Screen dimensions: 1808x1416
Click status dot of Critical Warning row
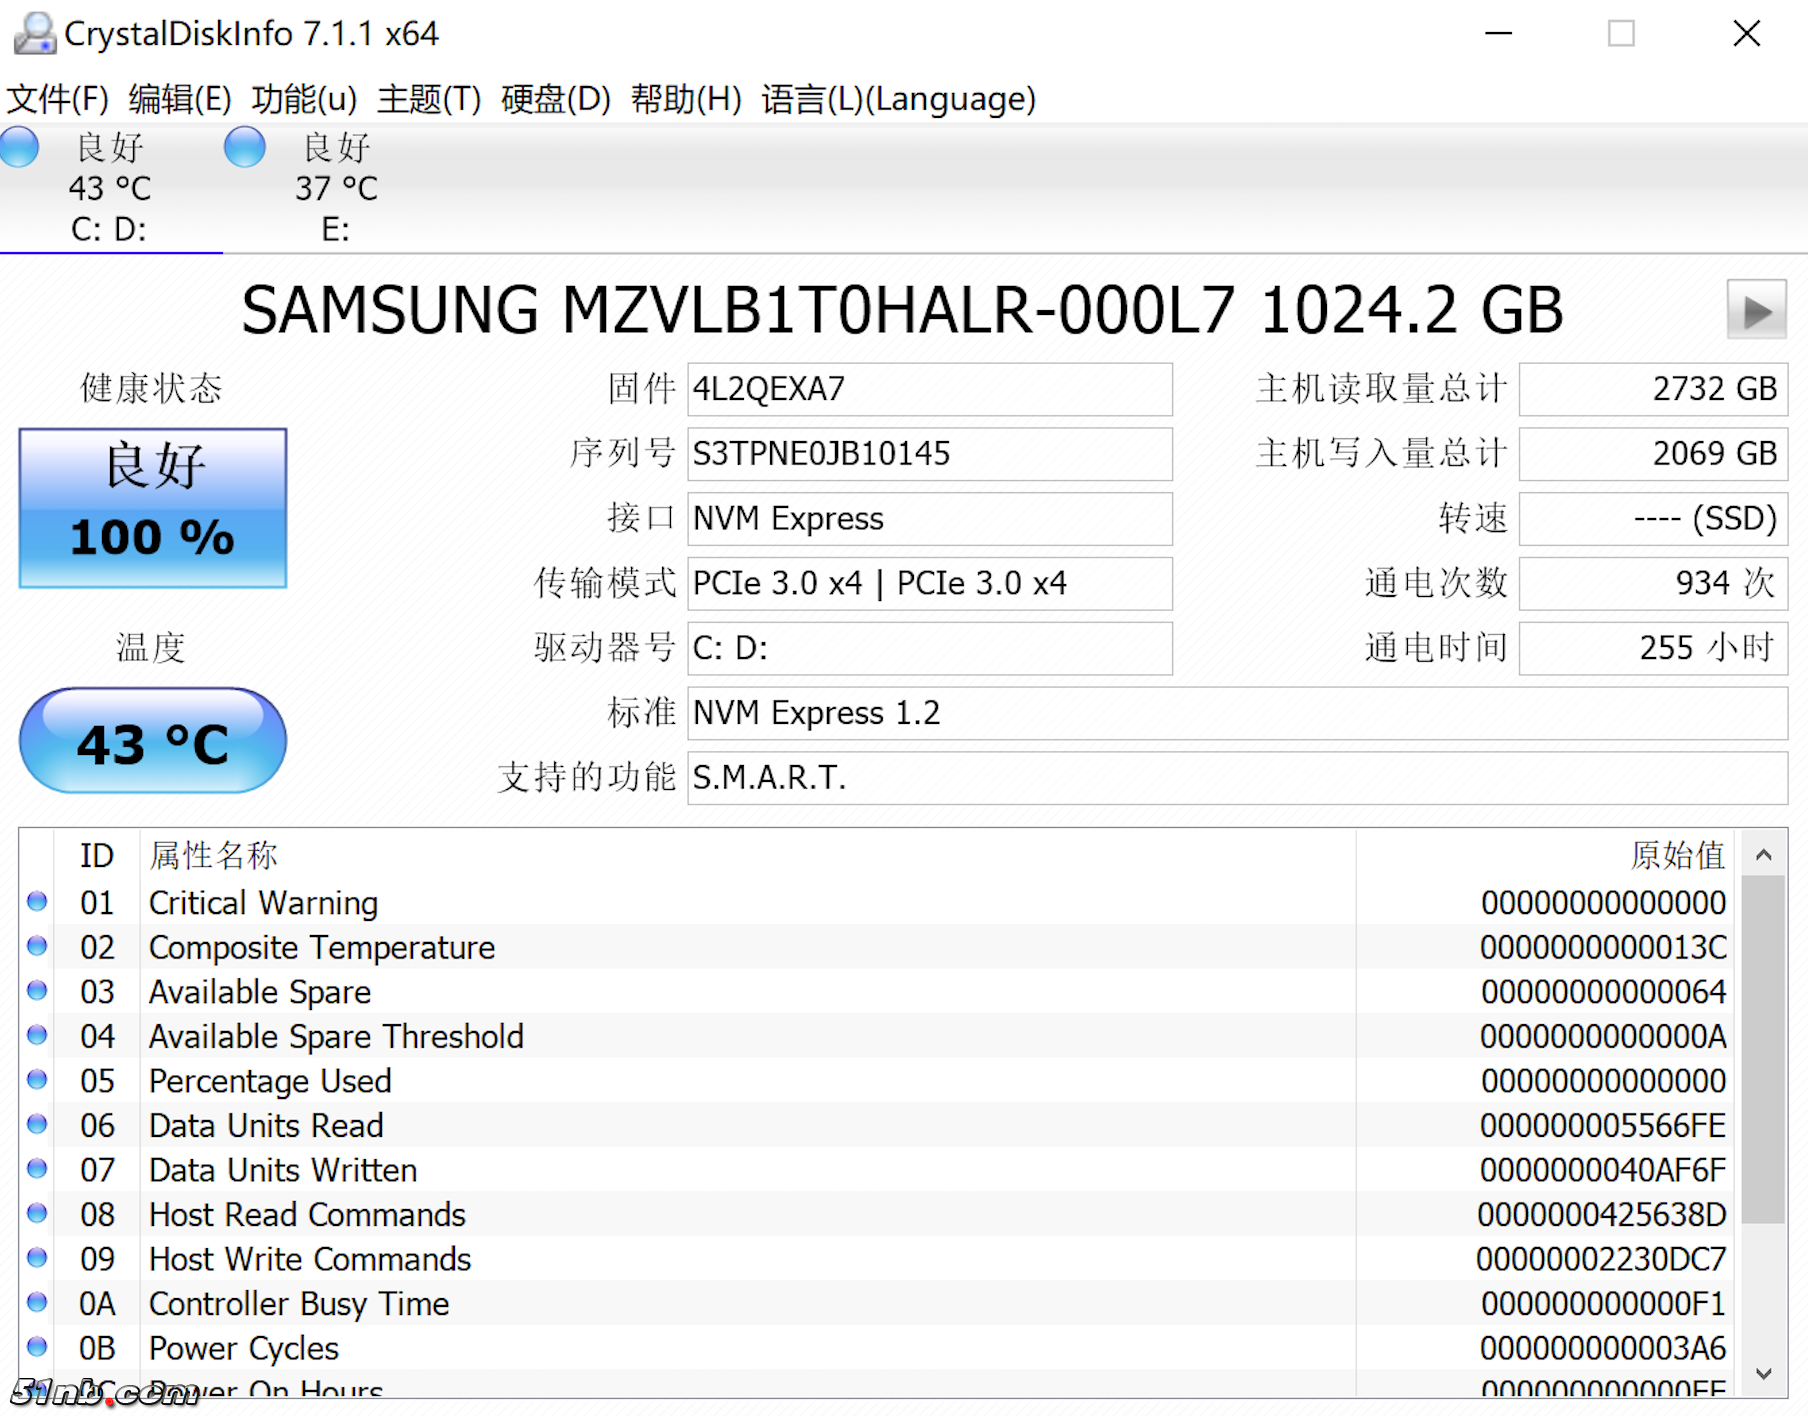pyautogui.click(x=37, y=902)
